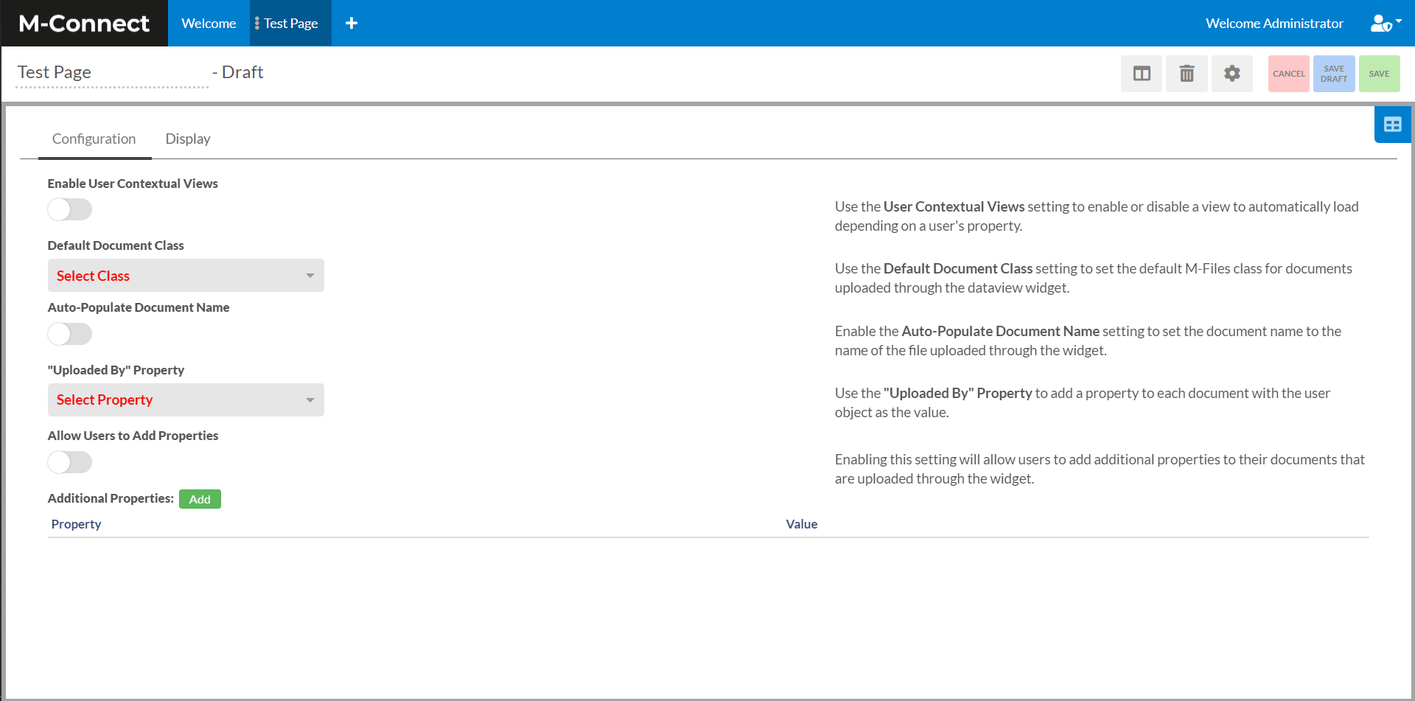Viewport: 1415px width, 701px height.
Task: Switch to the Display tab
Action: coord(188,139)
